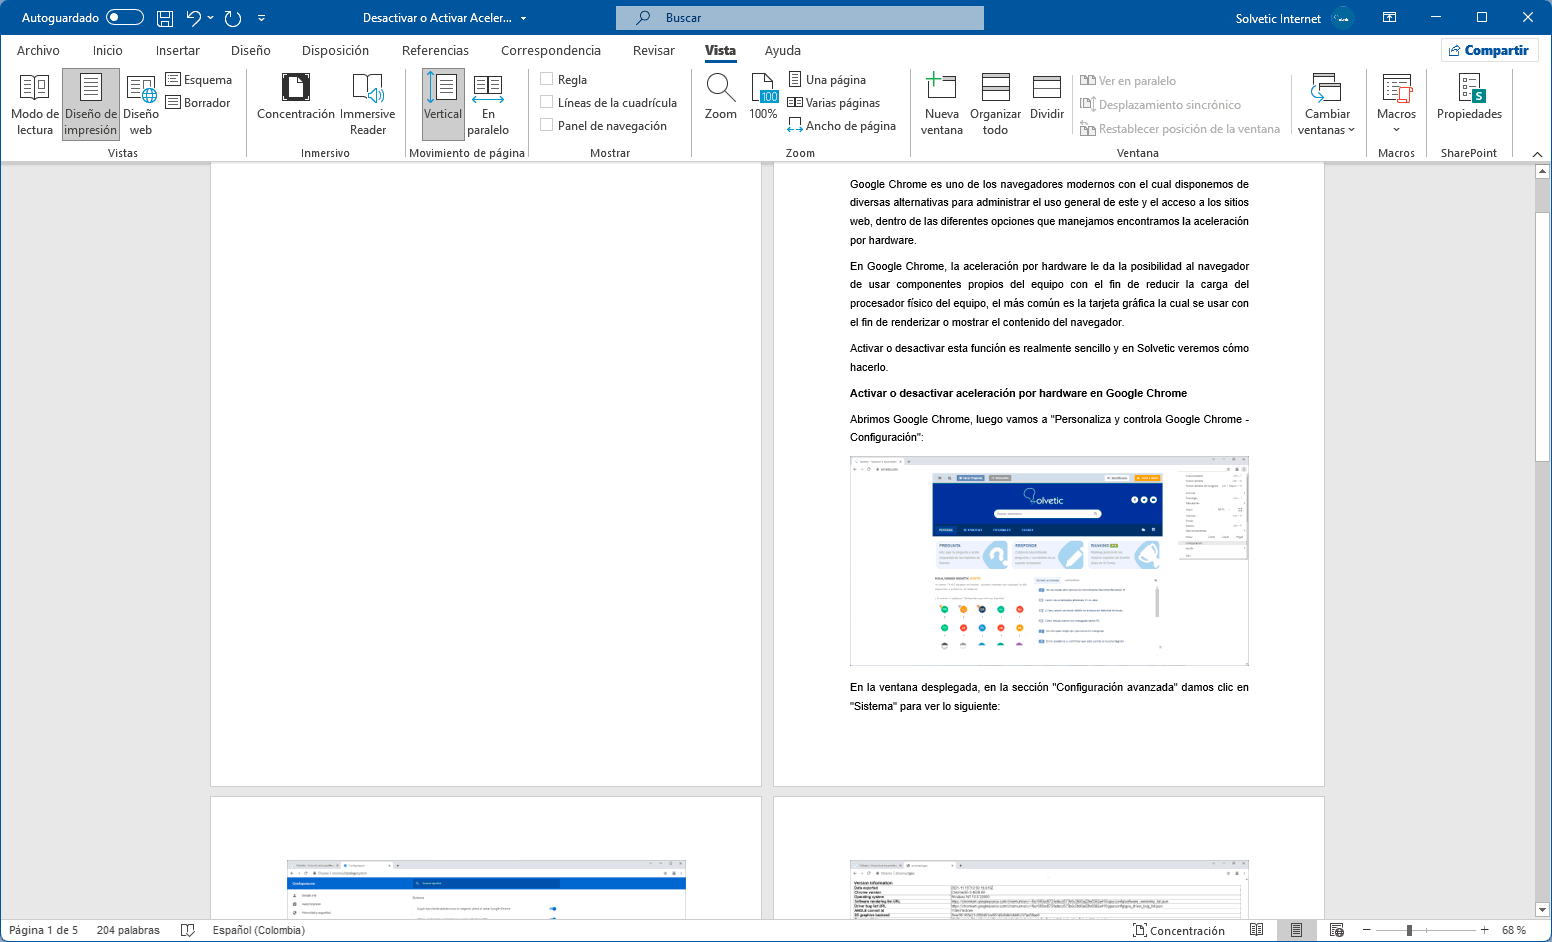Save the document with the disk icon
1552x942 pixels.
165,18
